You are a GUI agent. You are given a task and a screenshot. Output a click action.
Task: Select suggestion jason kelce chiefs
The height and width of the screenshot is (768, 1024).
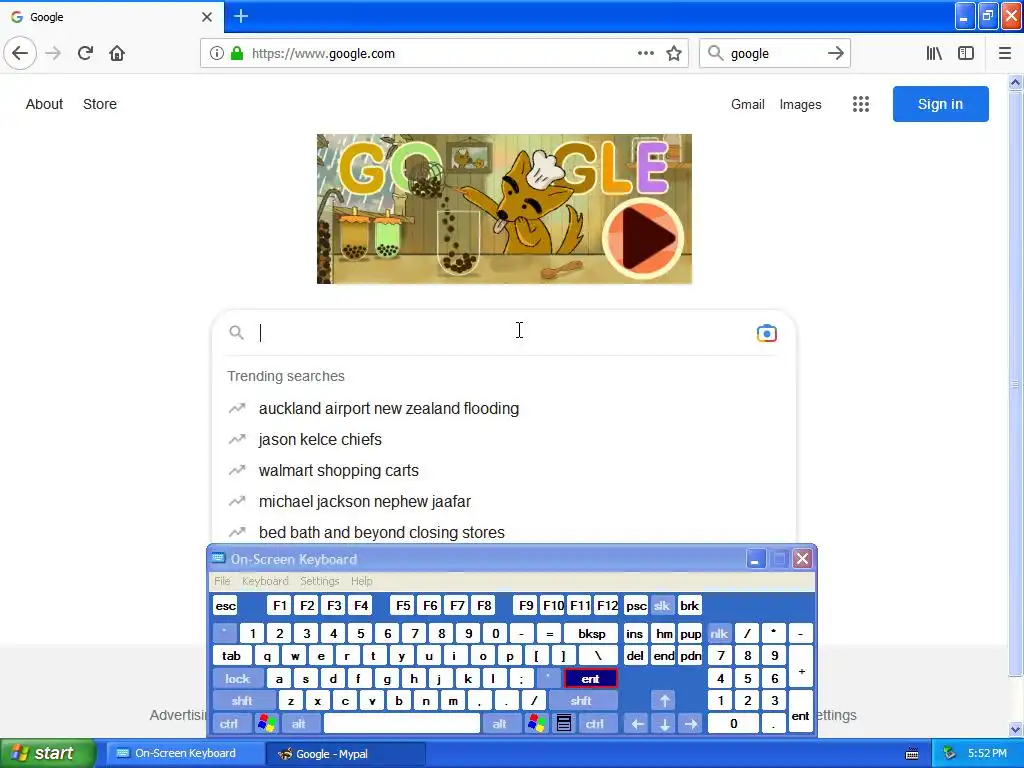[x=504, y=440]
